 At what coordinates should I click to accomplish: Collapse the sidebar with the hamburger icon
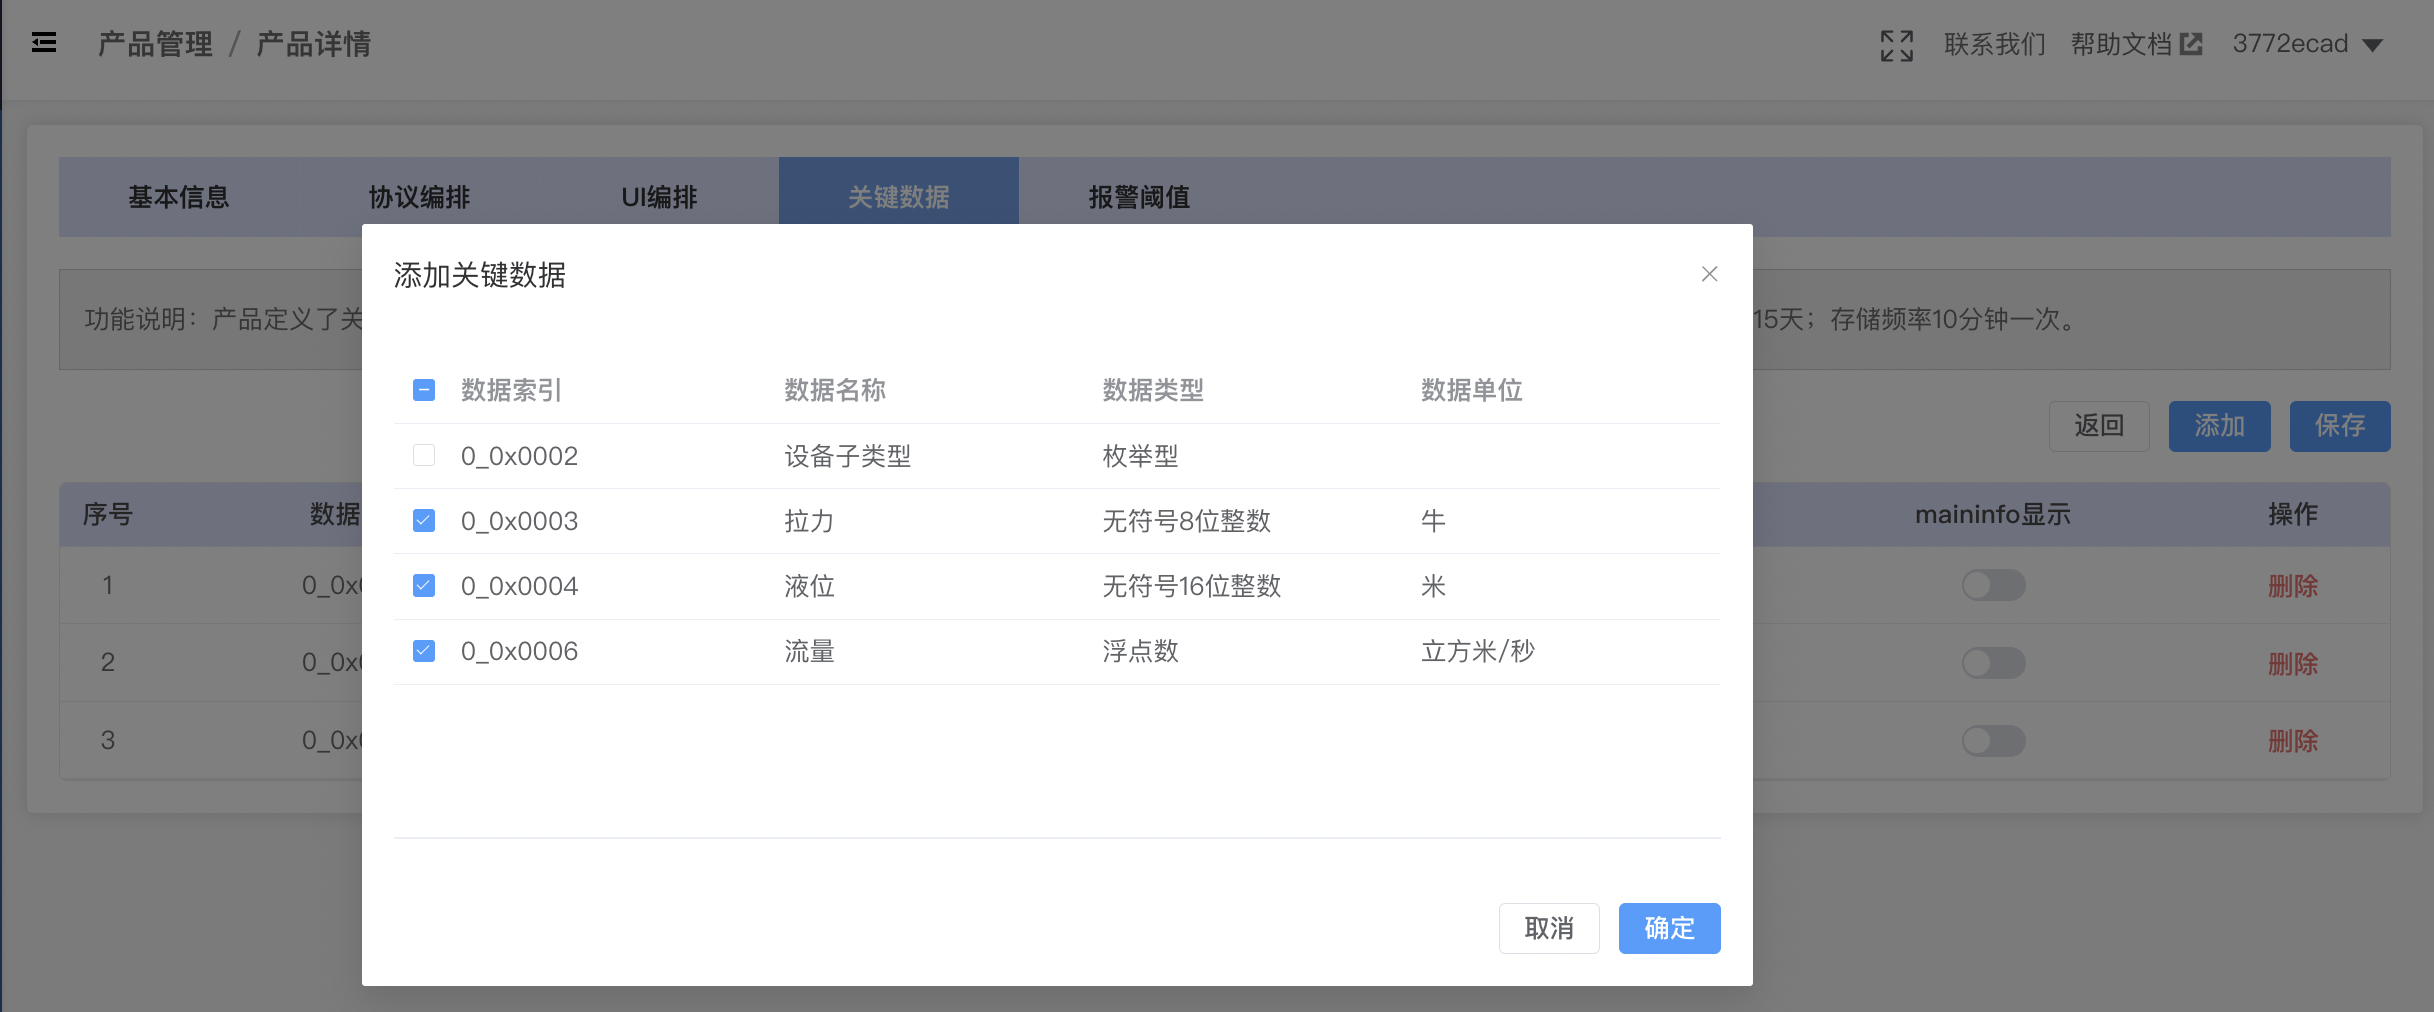[44, 43]
